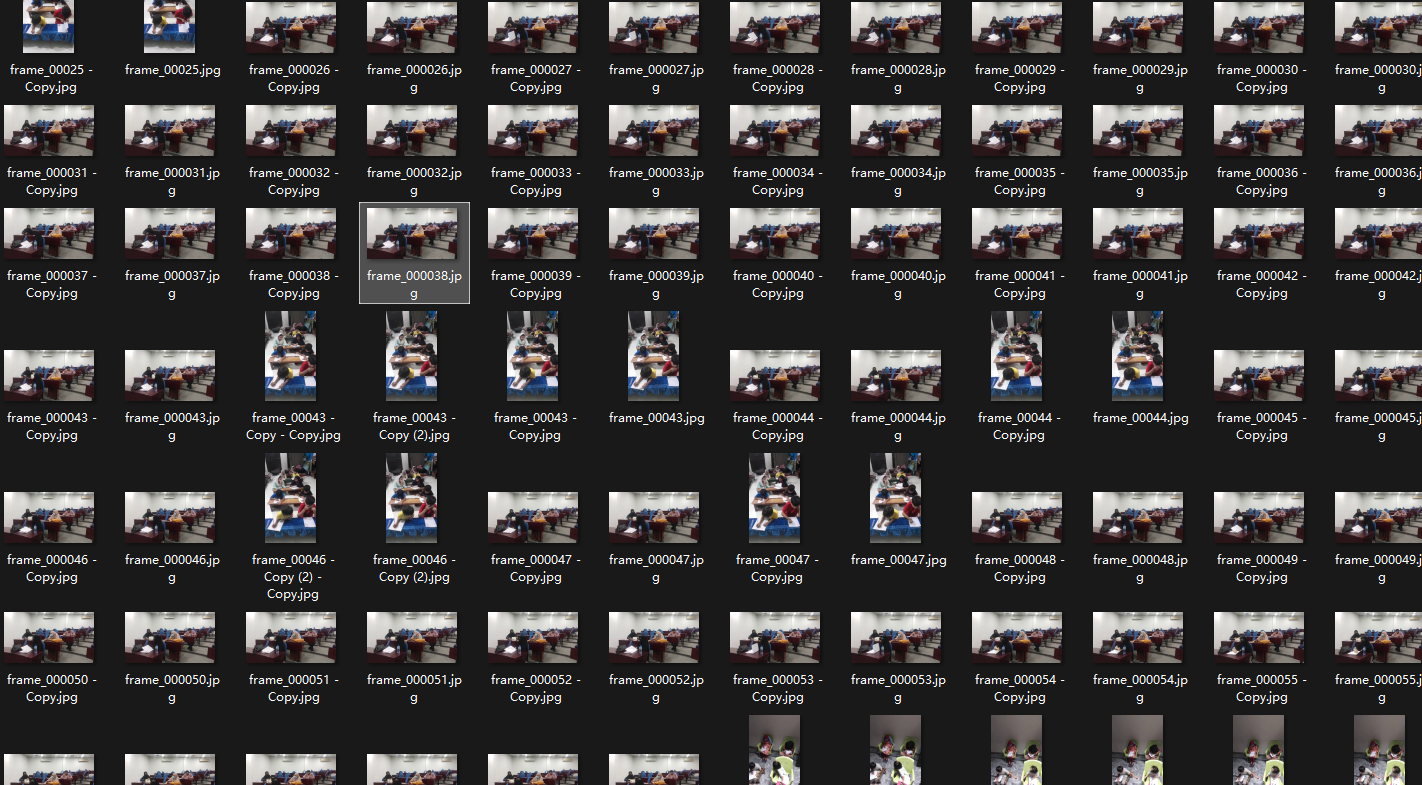Choose the frame_000049 - Copy.jpg thumbnail

pyautogui.click(x=1259, y=517)
